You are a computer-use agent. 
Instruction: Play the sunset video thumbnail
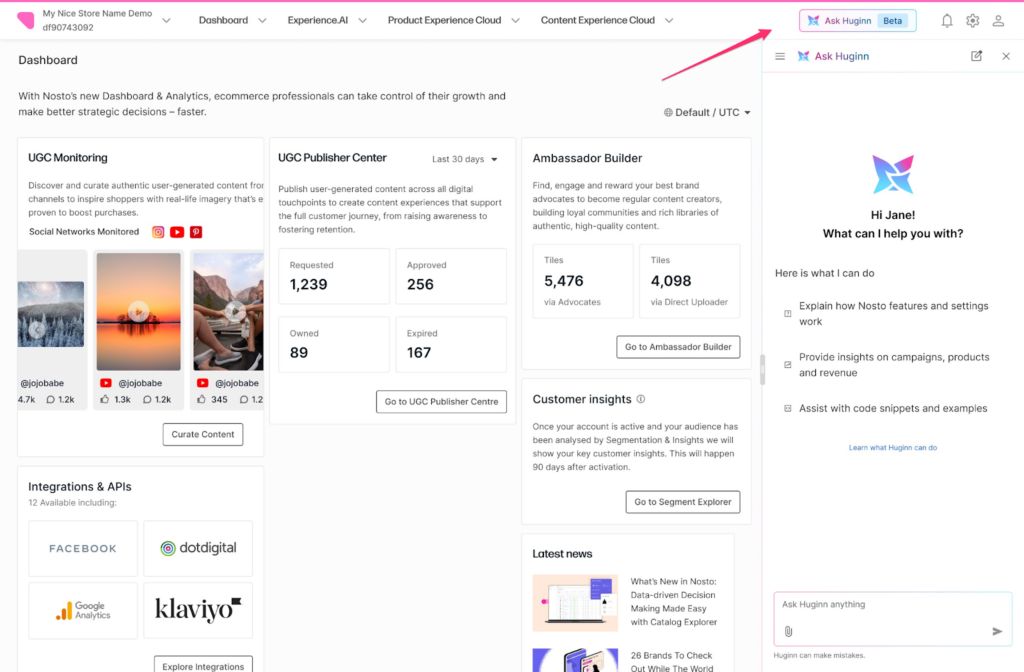tap(139, 312)
